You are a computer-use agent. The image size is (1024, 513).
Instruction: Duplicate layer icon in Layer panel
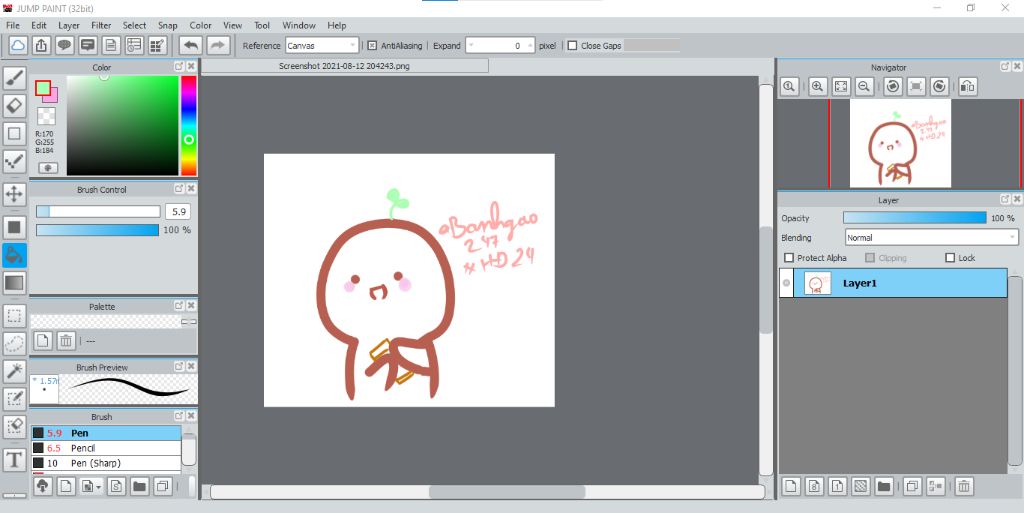912,486
